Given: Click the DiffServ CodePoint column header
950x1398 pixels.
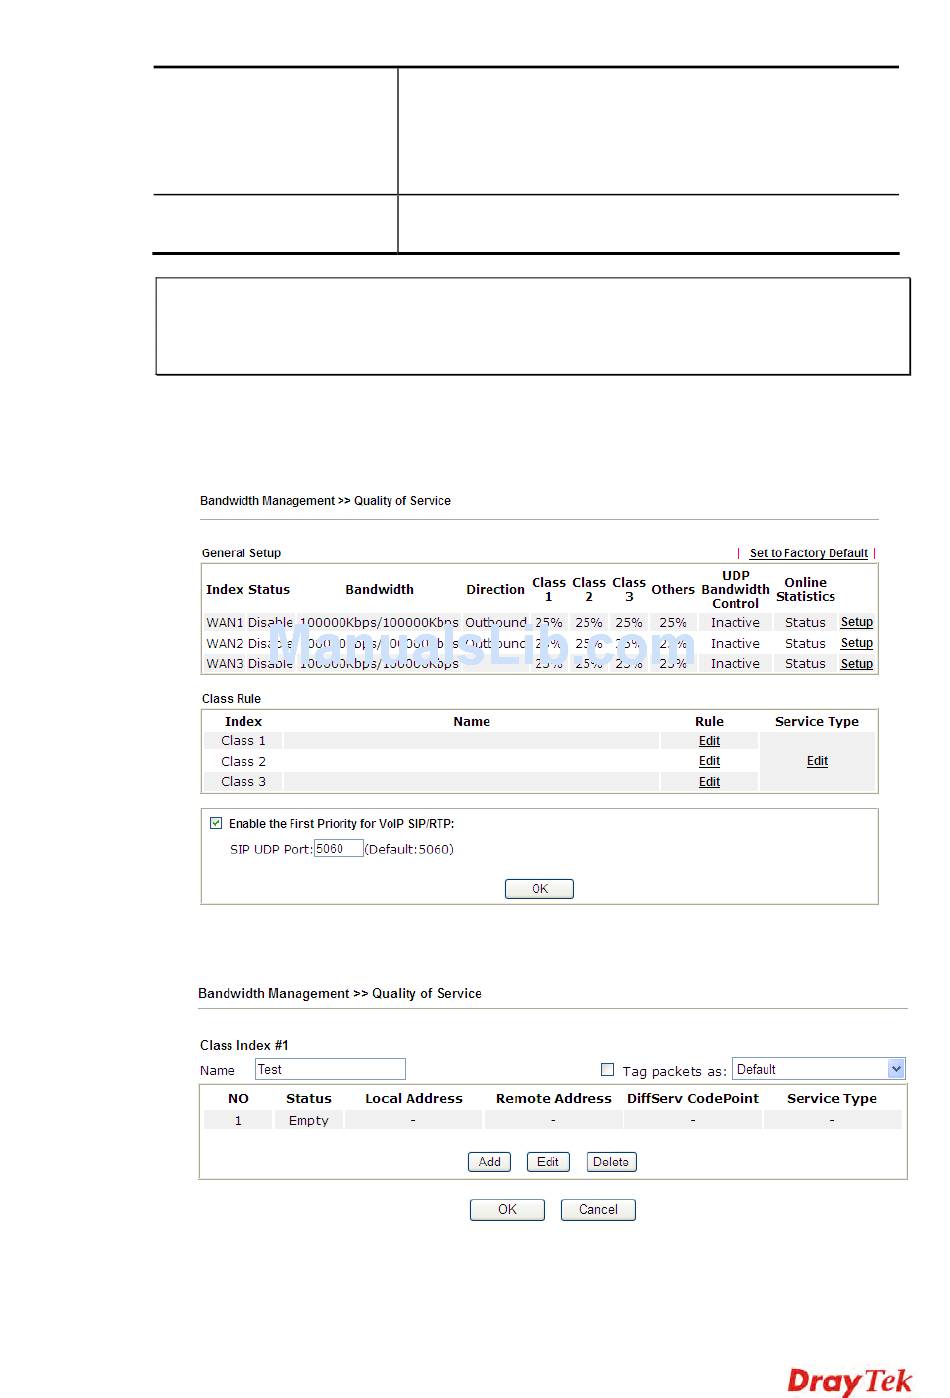Looking at the screenshot, I should 693,1098.
